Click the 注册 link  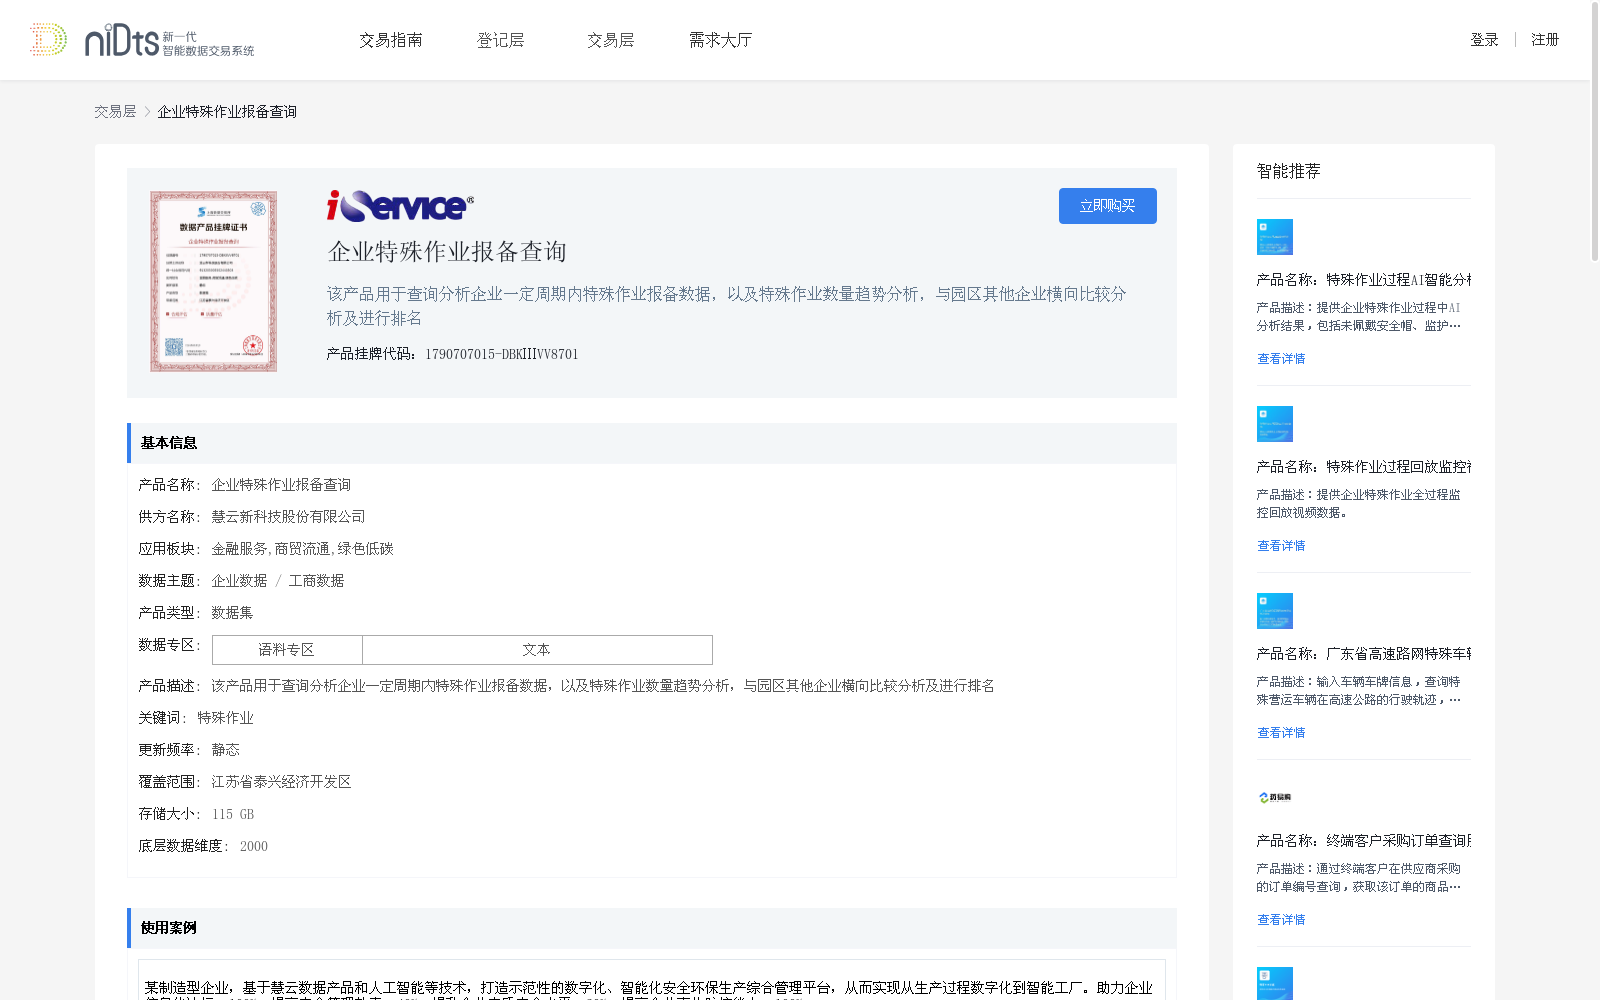click(1545, 40)
